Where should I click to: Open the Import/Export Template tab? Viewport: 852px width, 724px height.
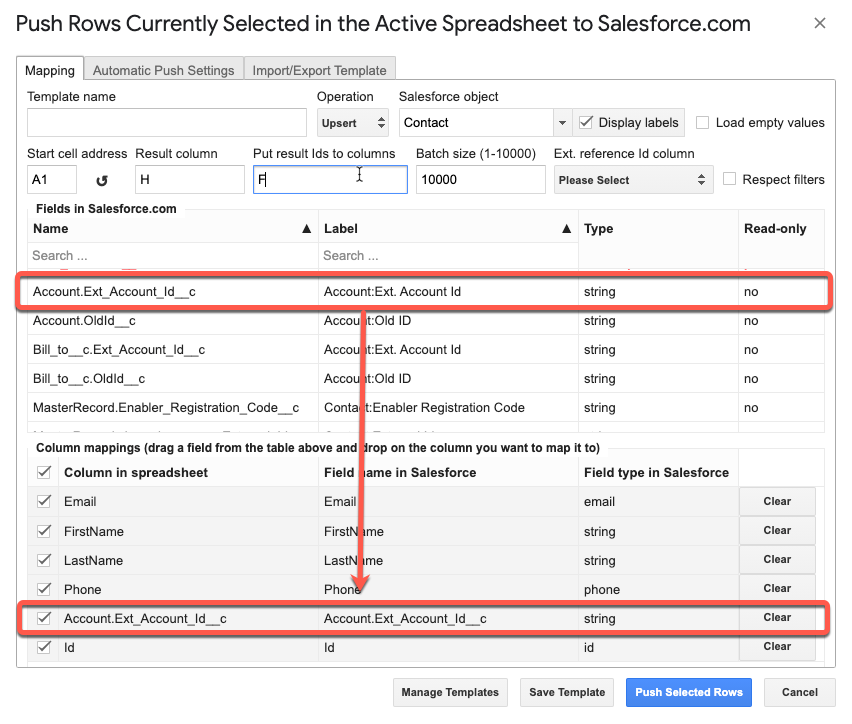(x=320, y=70)
